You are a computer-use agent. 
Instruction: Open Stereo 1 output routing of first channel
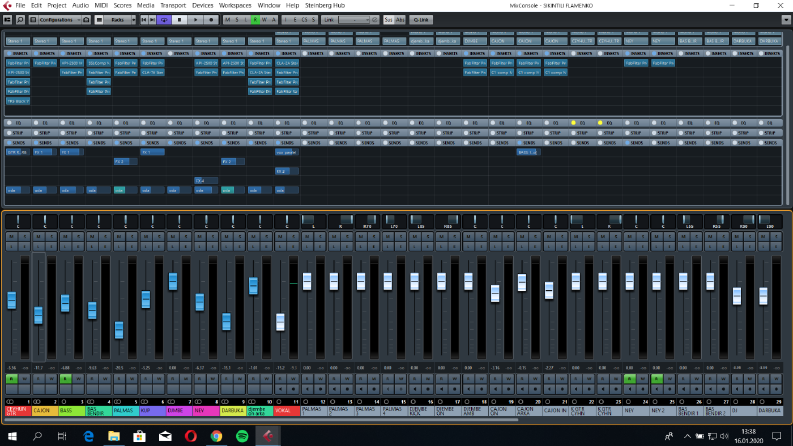[x=18, y=41]
